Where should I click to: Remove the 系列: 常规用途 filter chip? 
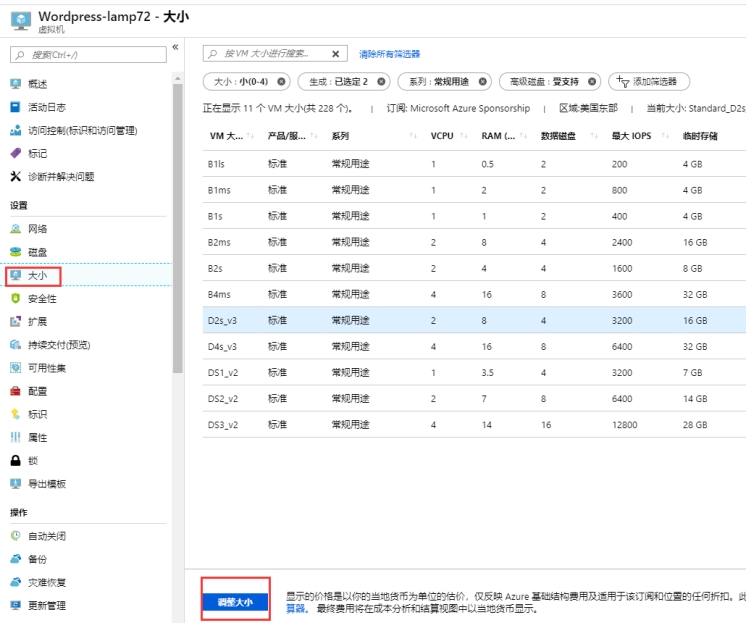483,82
